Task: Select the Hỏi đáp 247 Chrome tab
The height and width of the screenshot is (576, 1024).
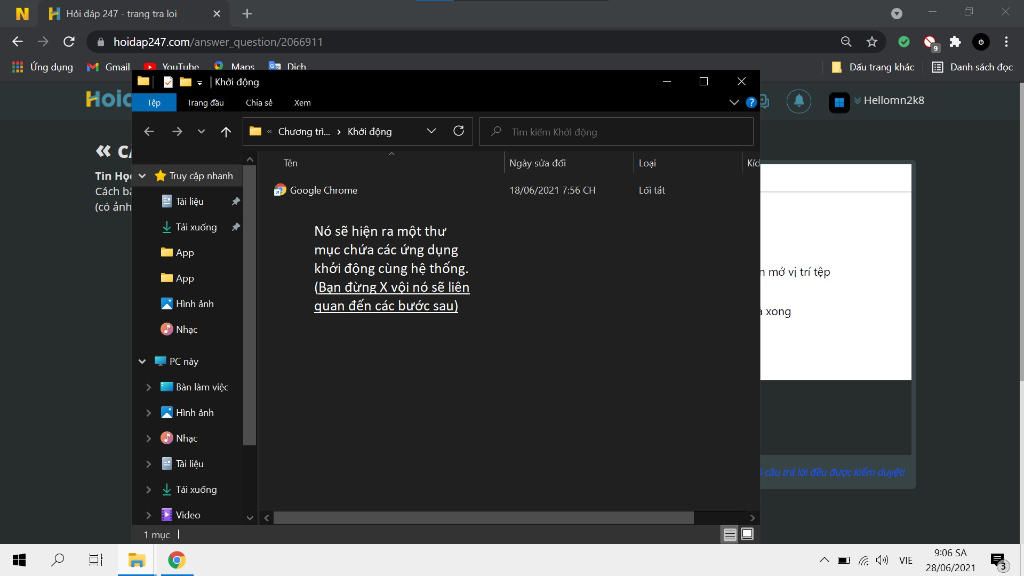Action: point(133,14)
